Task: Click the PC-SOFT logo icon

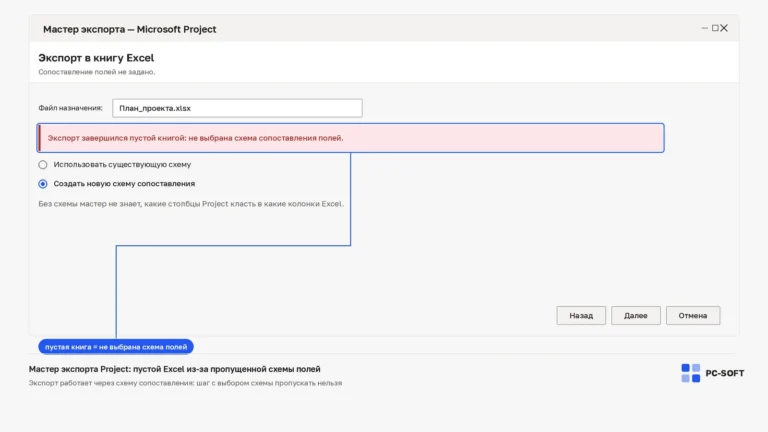Action: 691,373
